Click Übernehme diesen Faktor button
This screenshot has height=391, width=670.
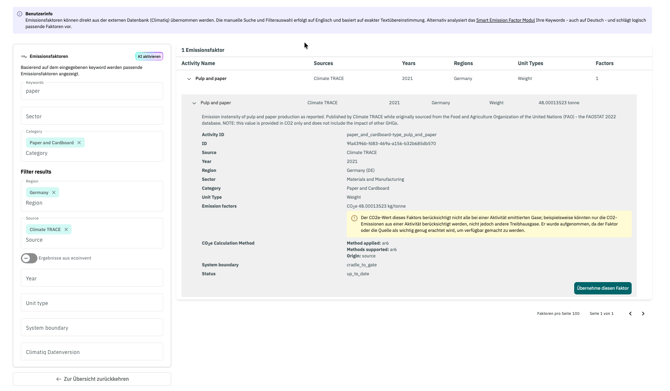602,288
